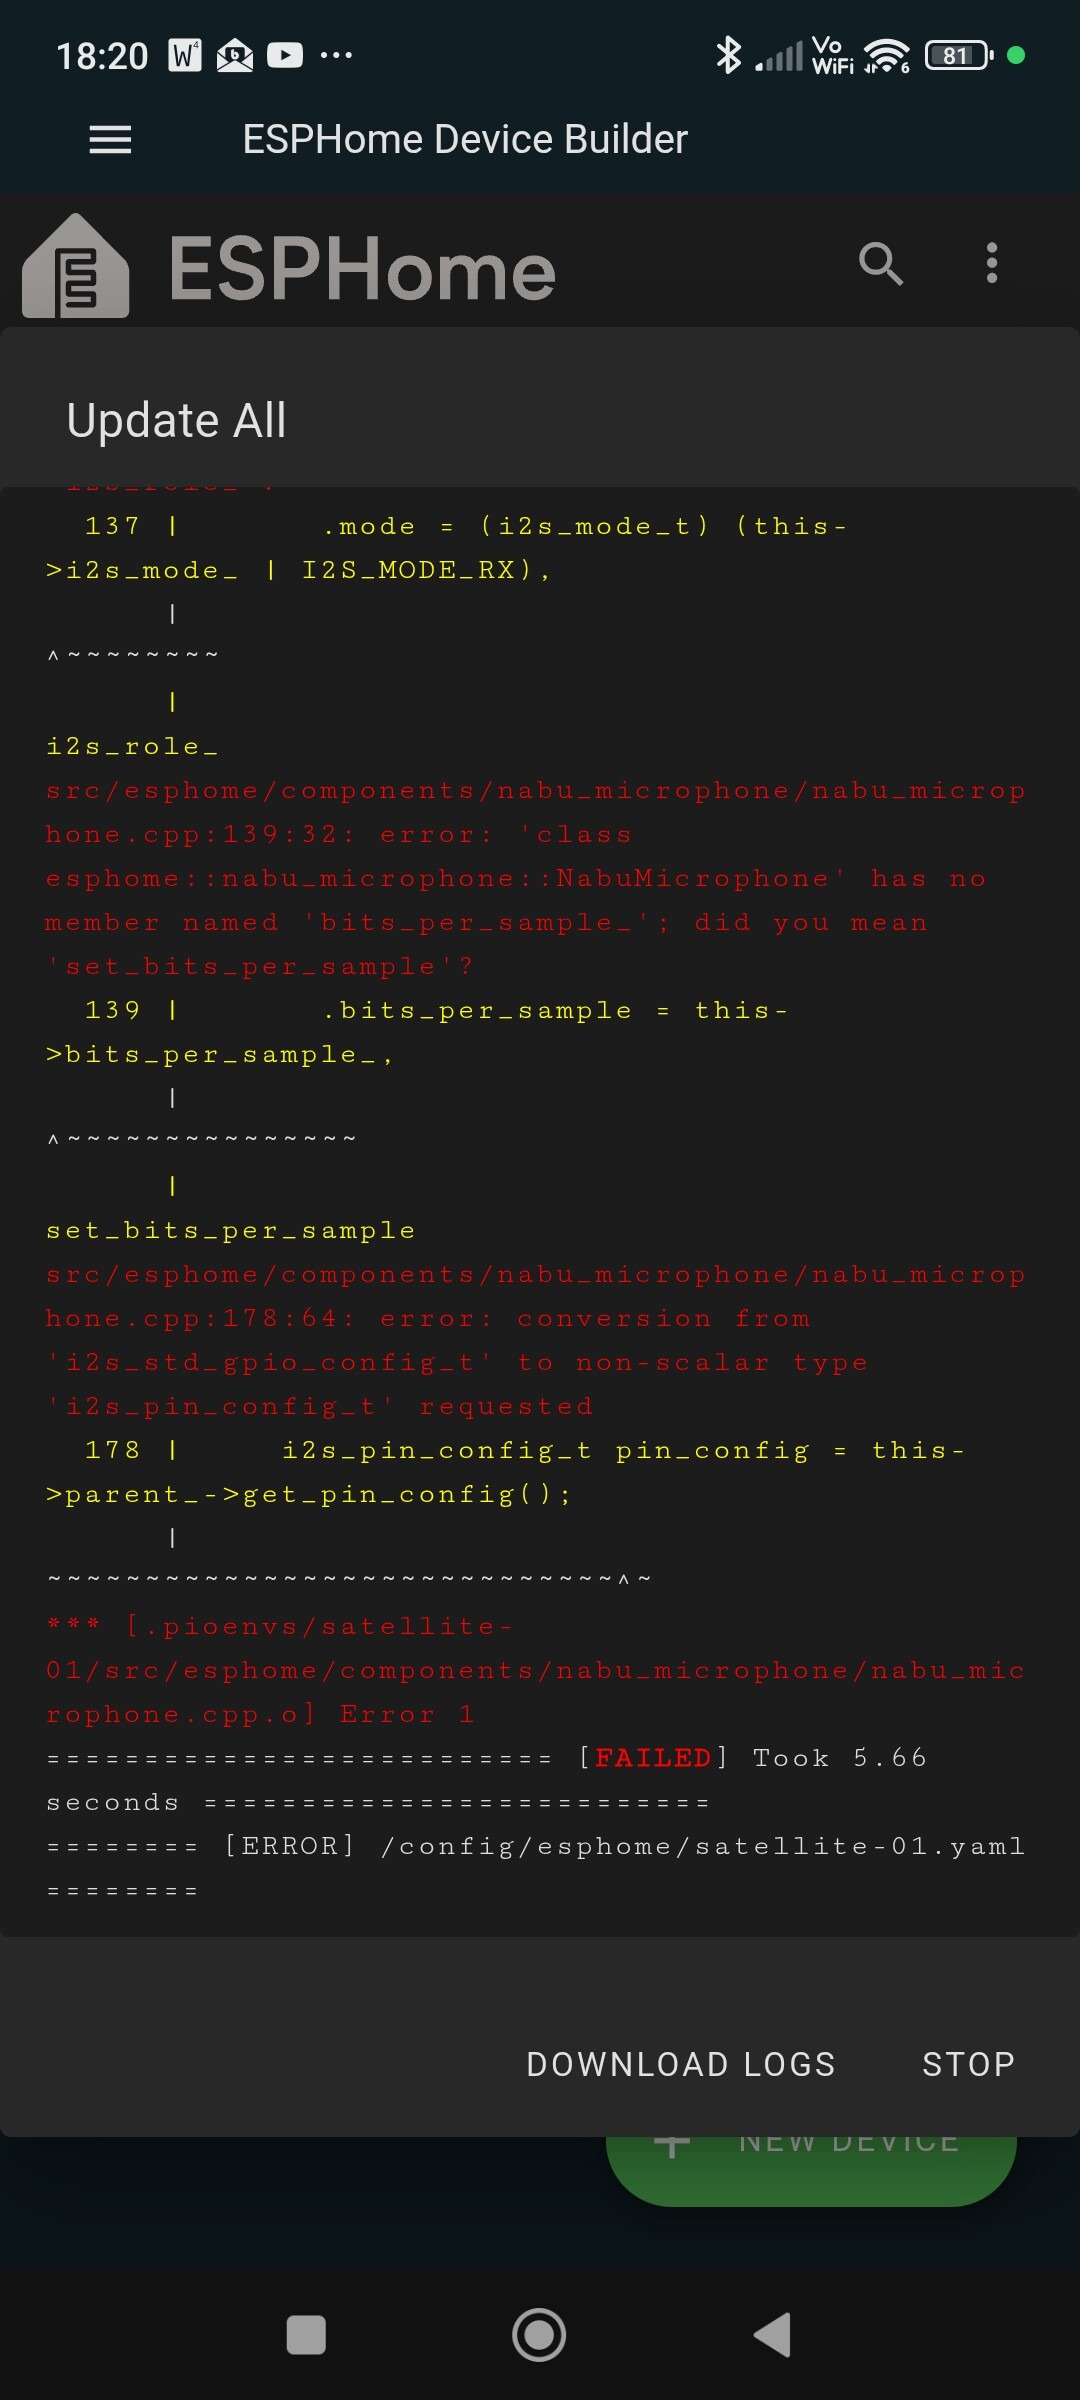Open Android recent apps button
1080x2400 pixels.
(306, 2335)
